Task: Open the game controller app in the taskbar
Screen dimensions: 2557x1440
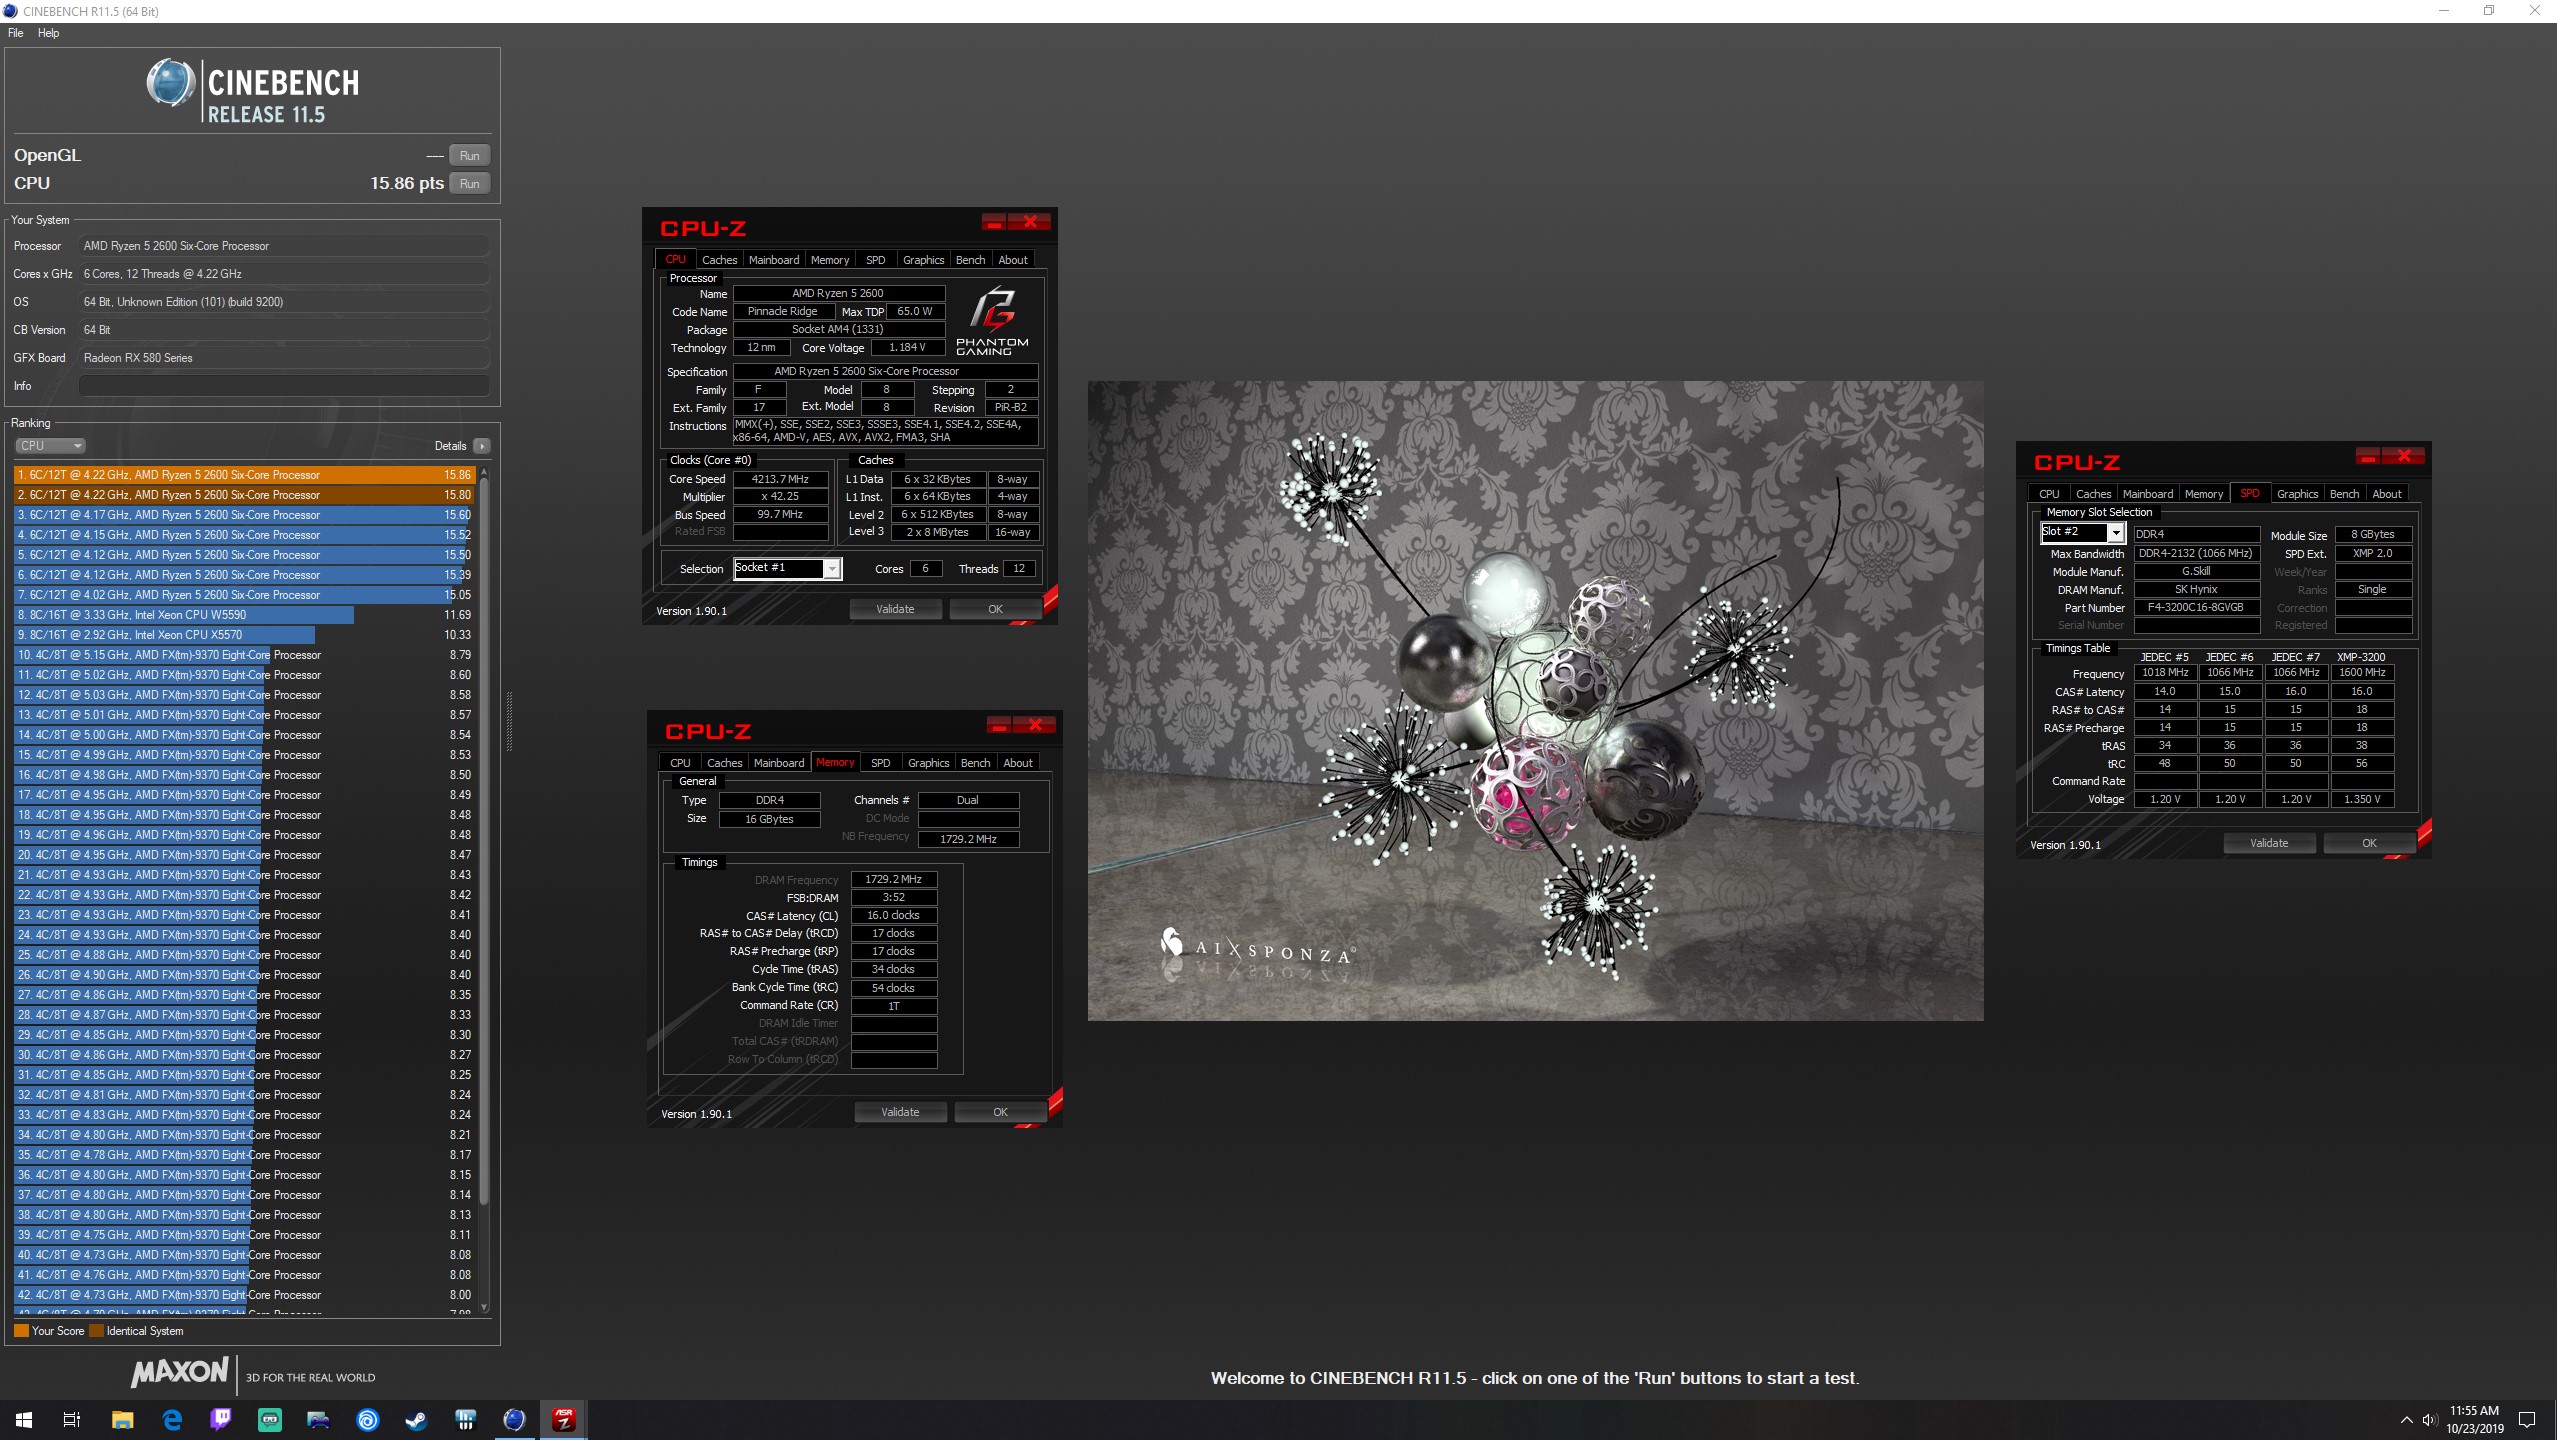Action: pos(319,1419)
